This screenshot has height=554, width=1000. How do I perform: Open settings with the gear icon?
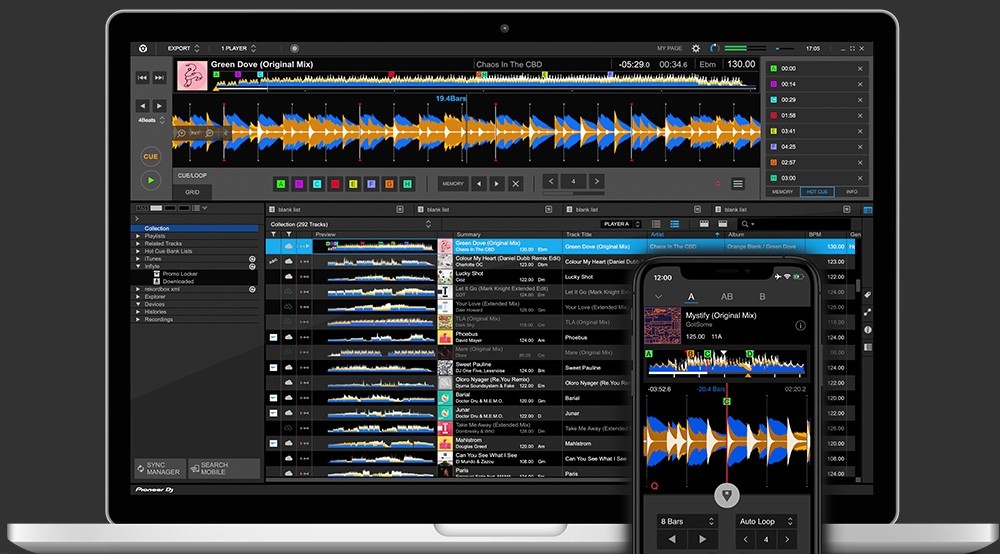tap(696, 48)
